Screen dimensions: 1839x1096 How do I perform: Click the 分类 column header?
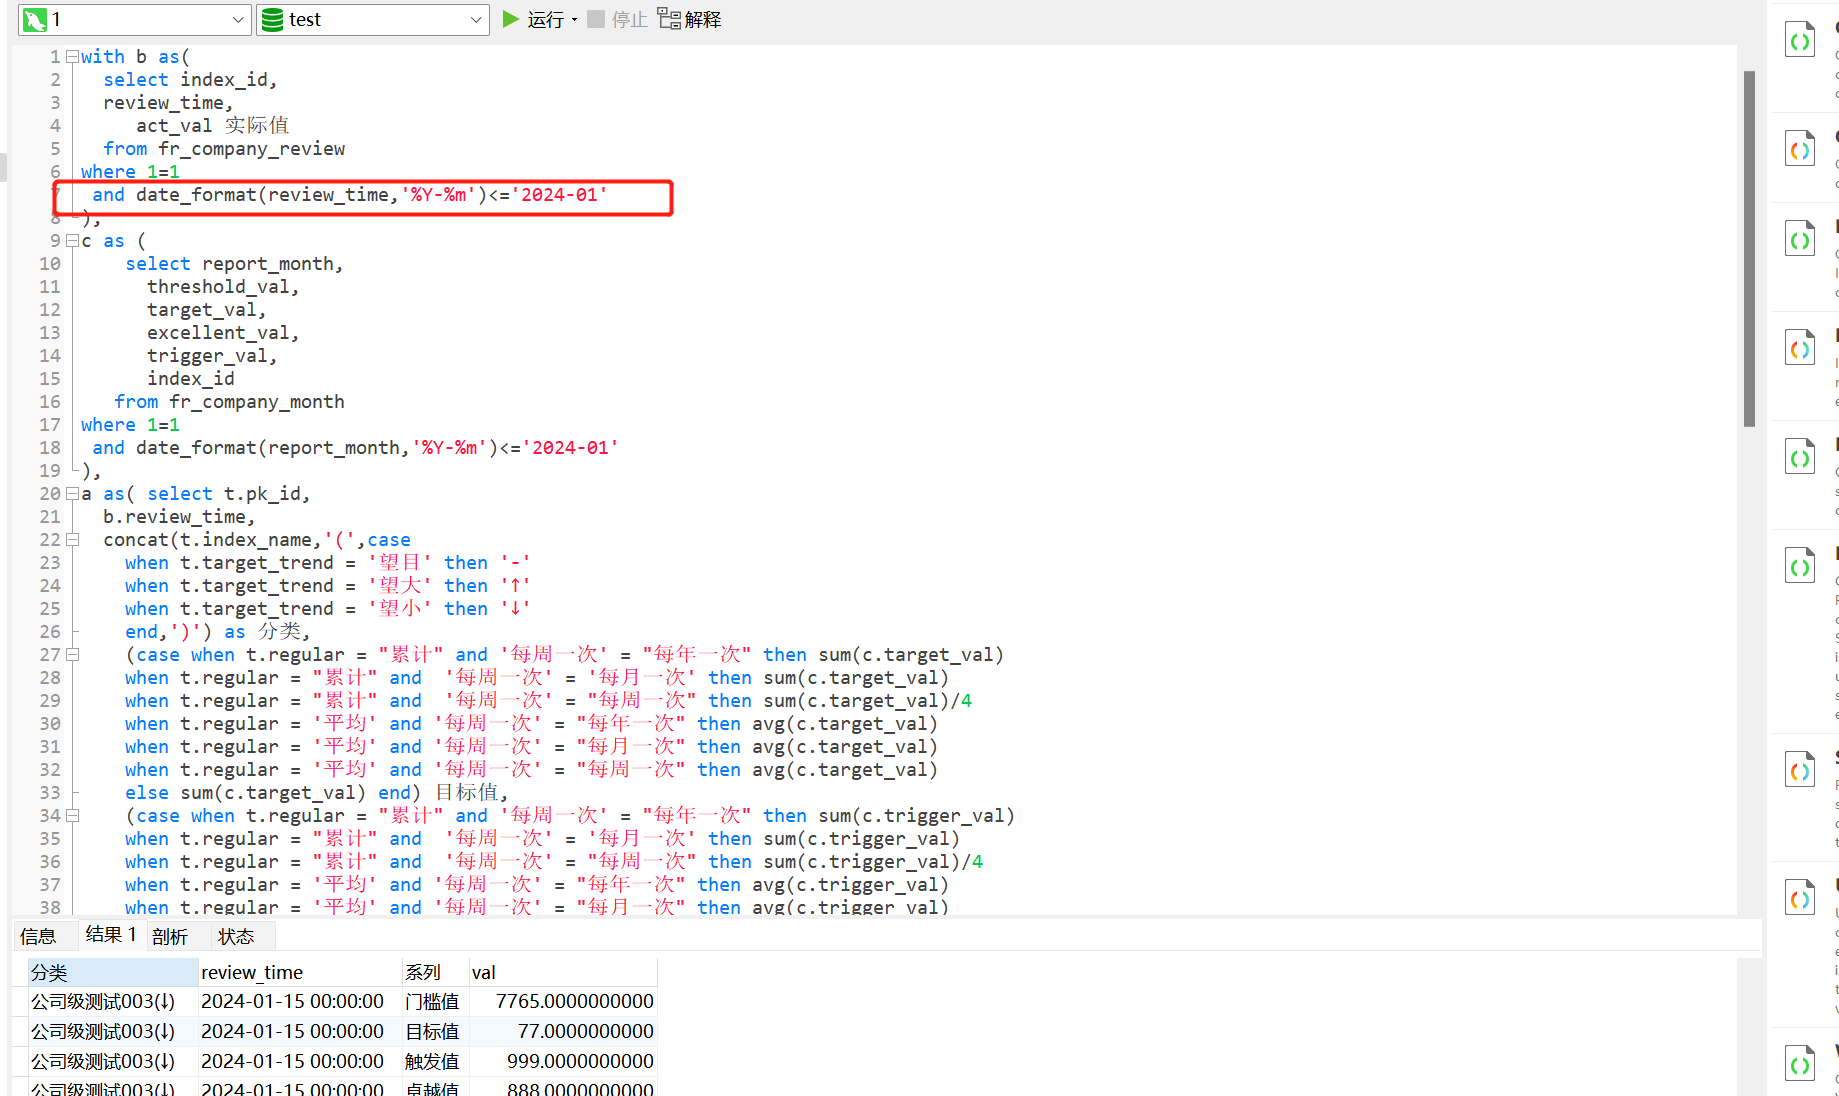pos(112,972)
